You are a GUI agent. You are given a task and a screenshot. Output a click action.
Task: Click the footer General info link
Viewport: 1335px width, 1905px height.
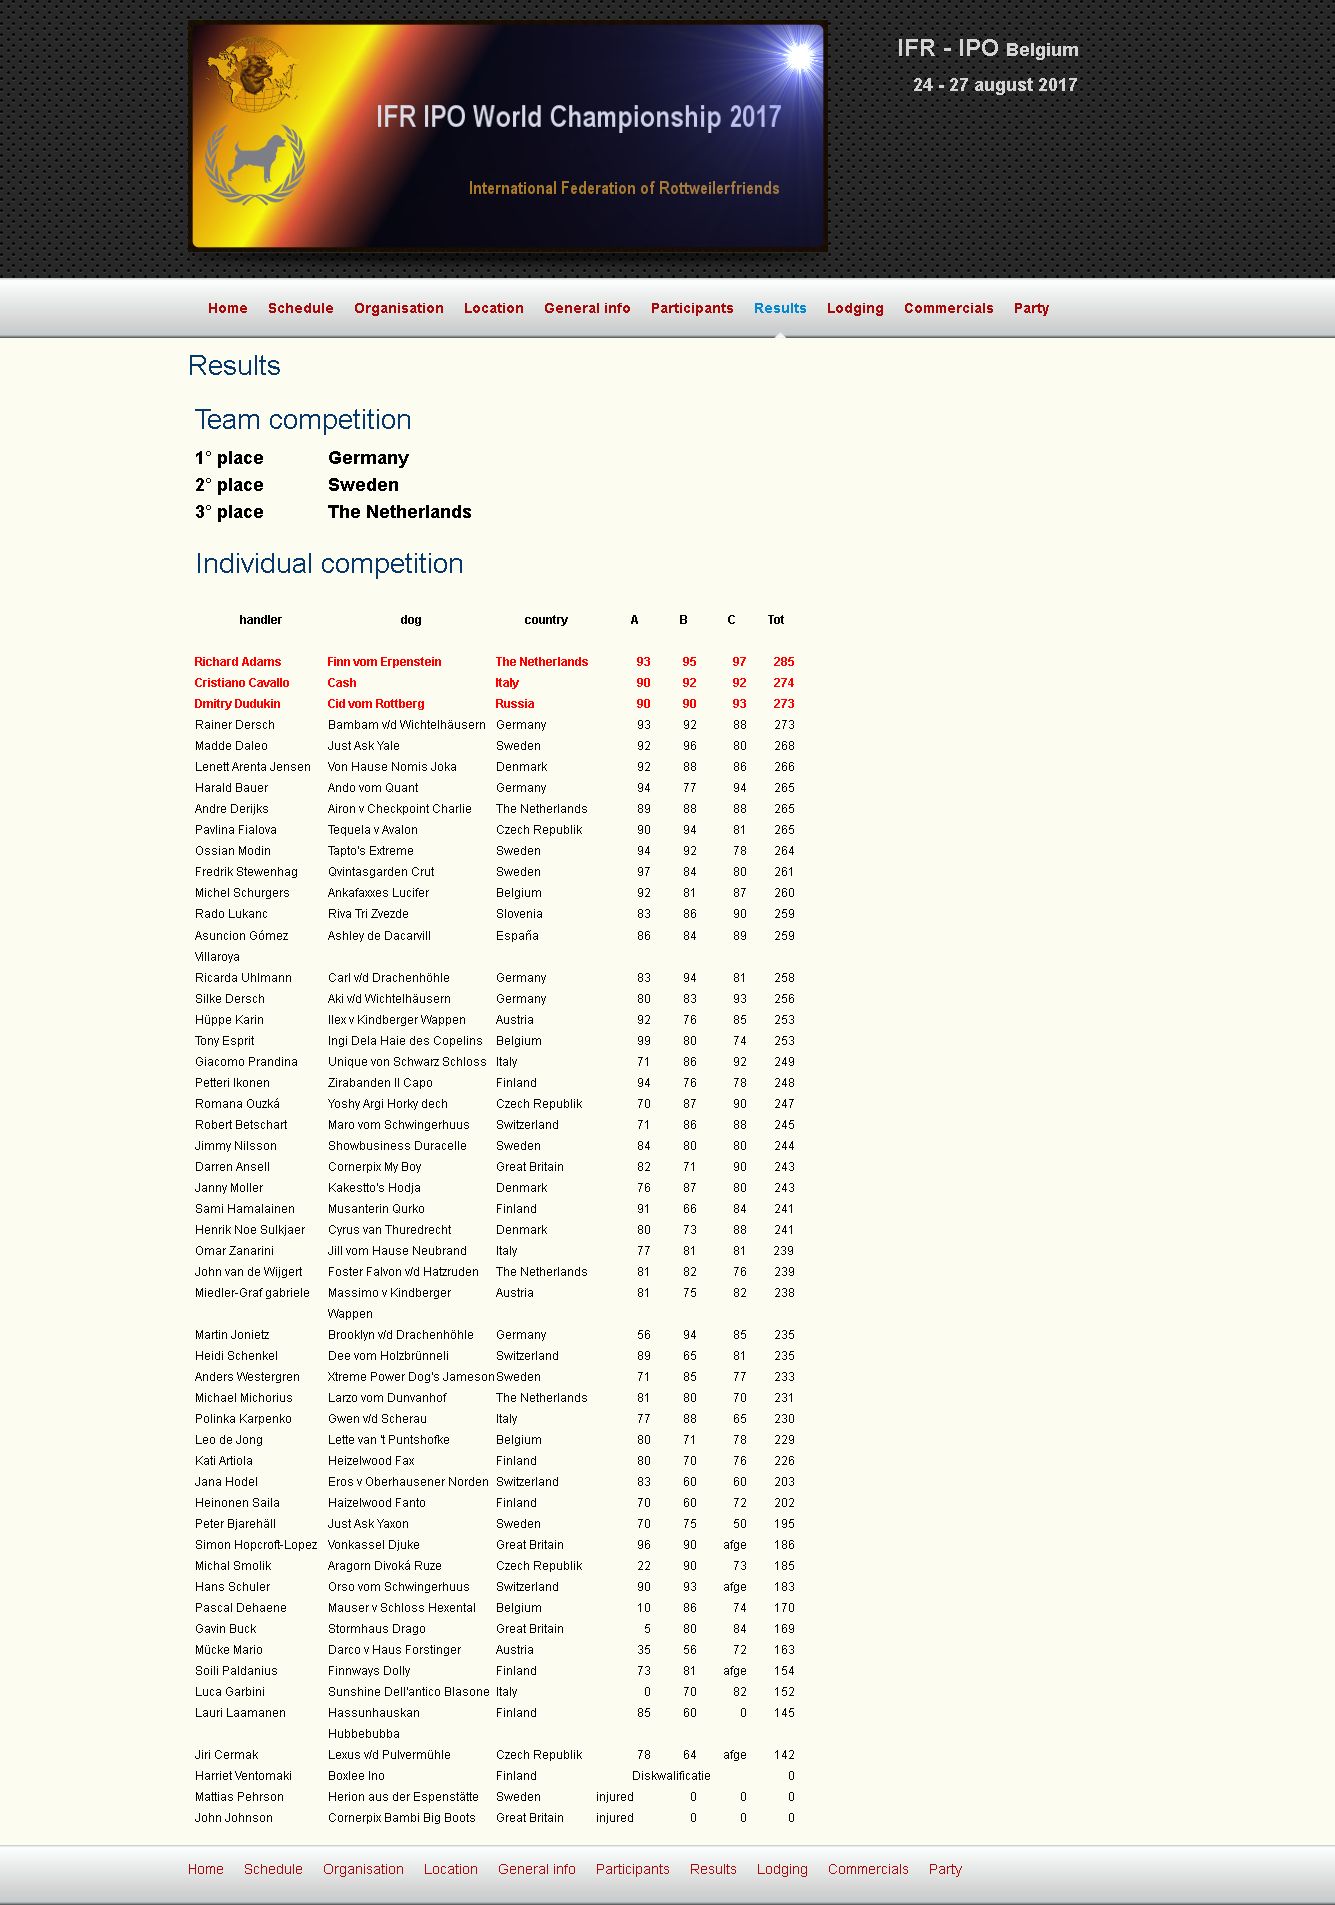pyautogui.click(x=536, y=1869)
